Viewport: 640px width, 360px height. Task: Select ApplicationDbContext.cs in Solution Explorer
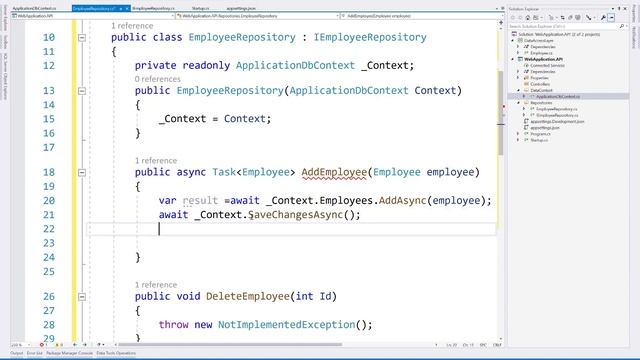coord(558,97)
